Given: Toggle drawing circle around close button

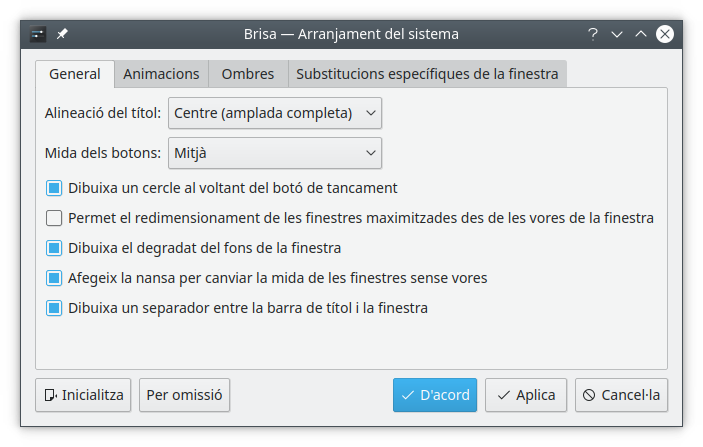Looking at the screenshot, I should click(x=54, y=187).
